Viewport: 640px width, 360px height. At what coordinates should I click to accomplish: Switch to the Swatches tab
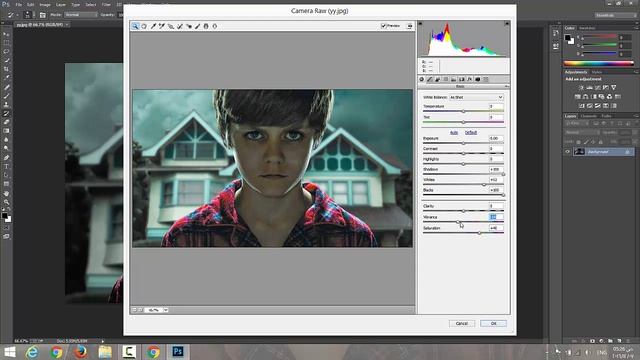(587, 28)
